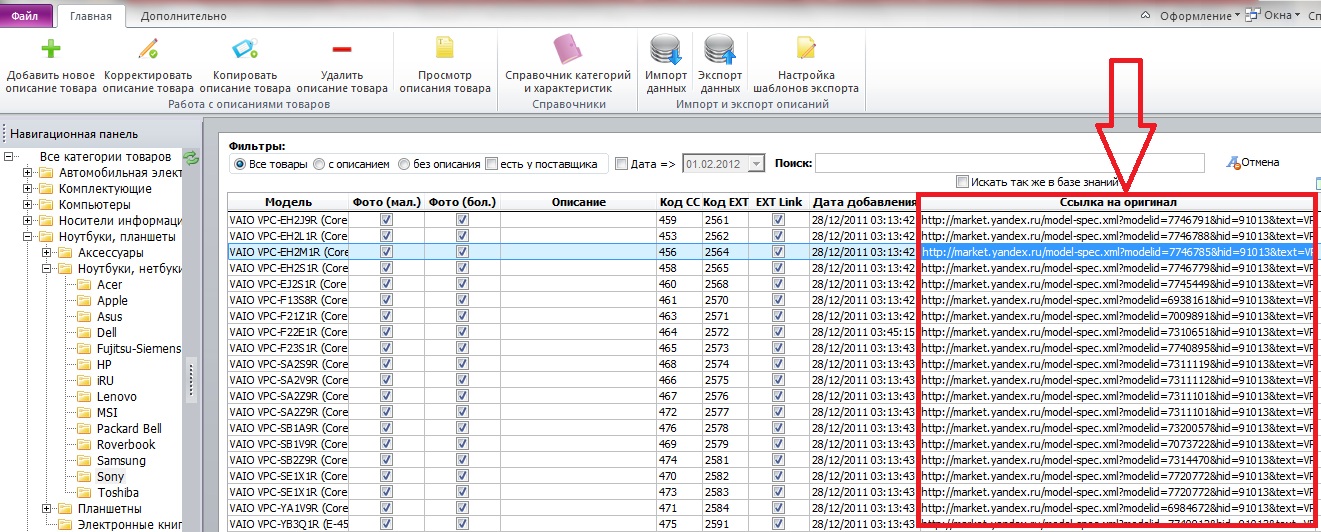Click the green plus add new product description icon
Screen dimensions: 1321x532
(50, 48)
